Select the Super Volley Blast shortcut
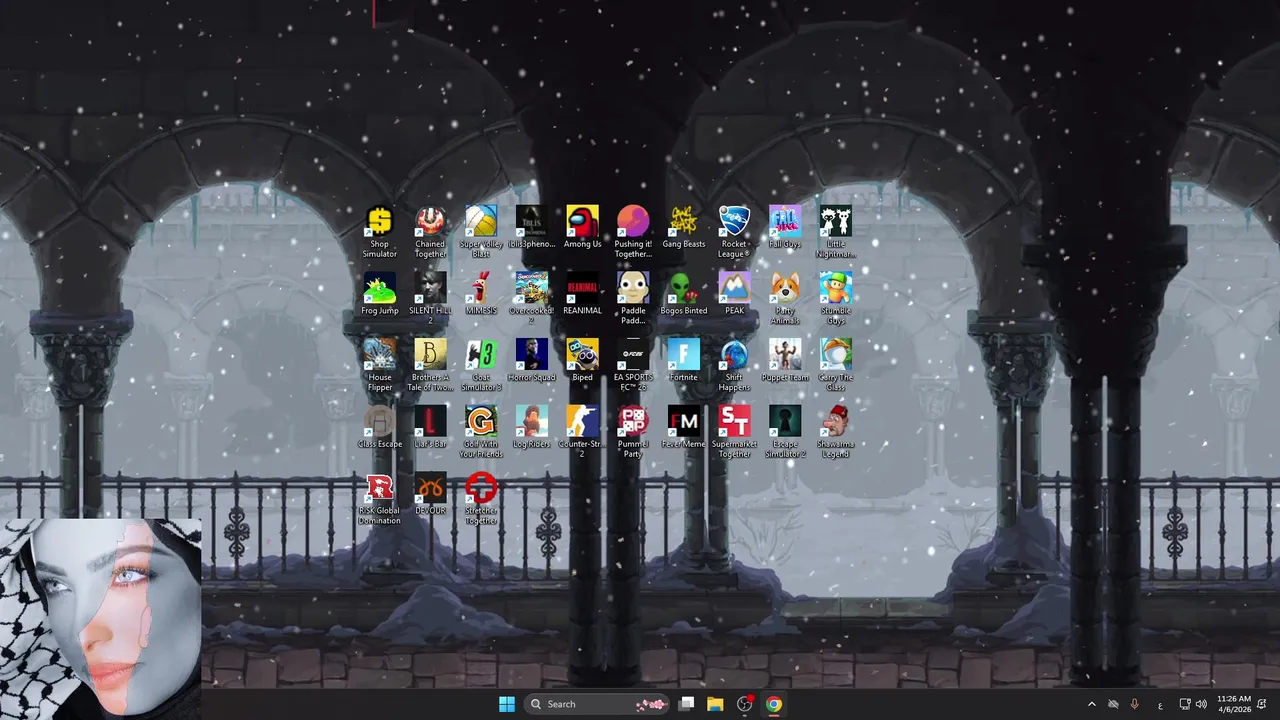Viewport: 1280px width, 720px height. coord(481,232)
